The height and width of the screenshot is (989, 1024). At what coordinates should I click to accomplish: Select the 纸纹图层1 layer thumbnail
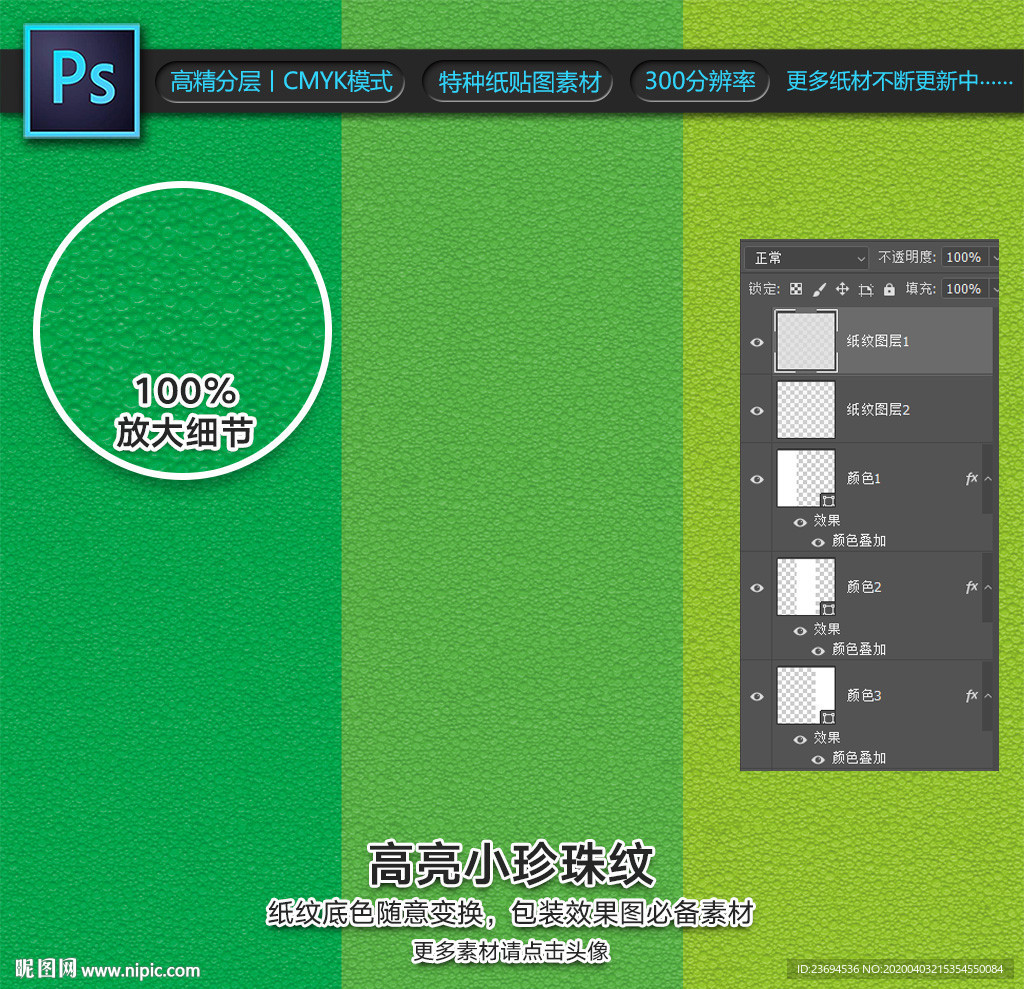806,341
